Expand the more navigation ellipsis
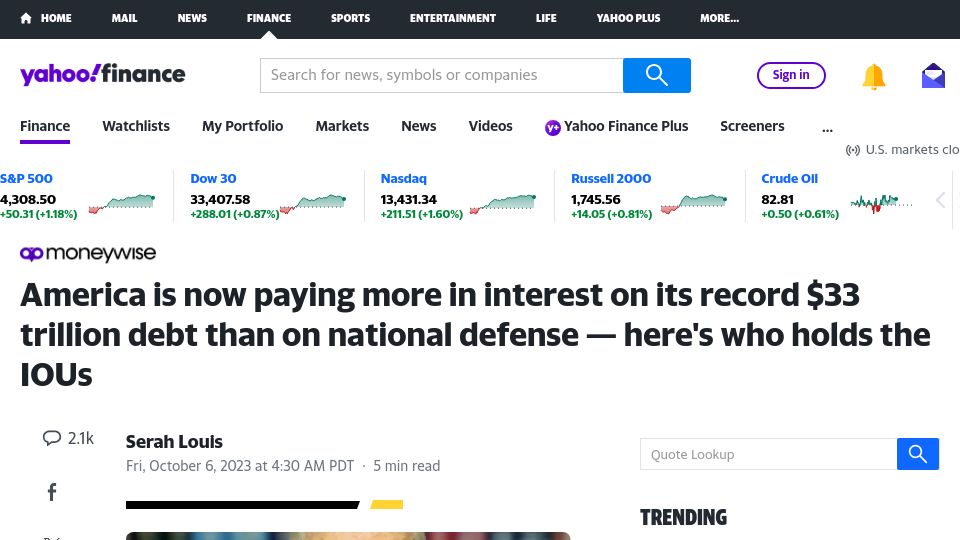 coord(827,128)
